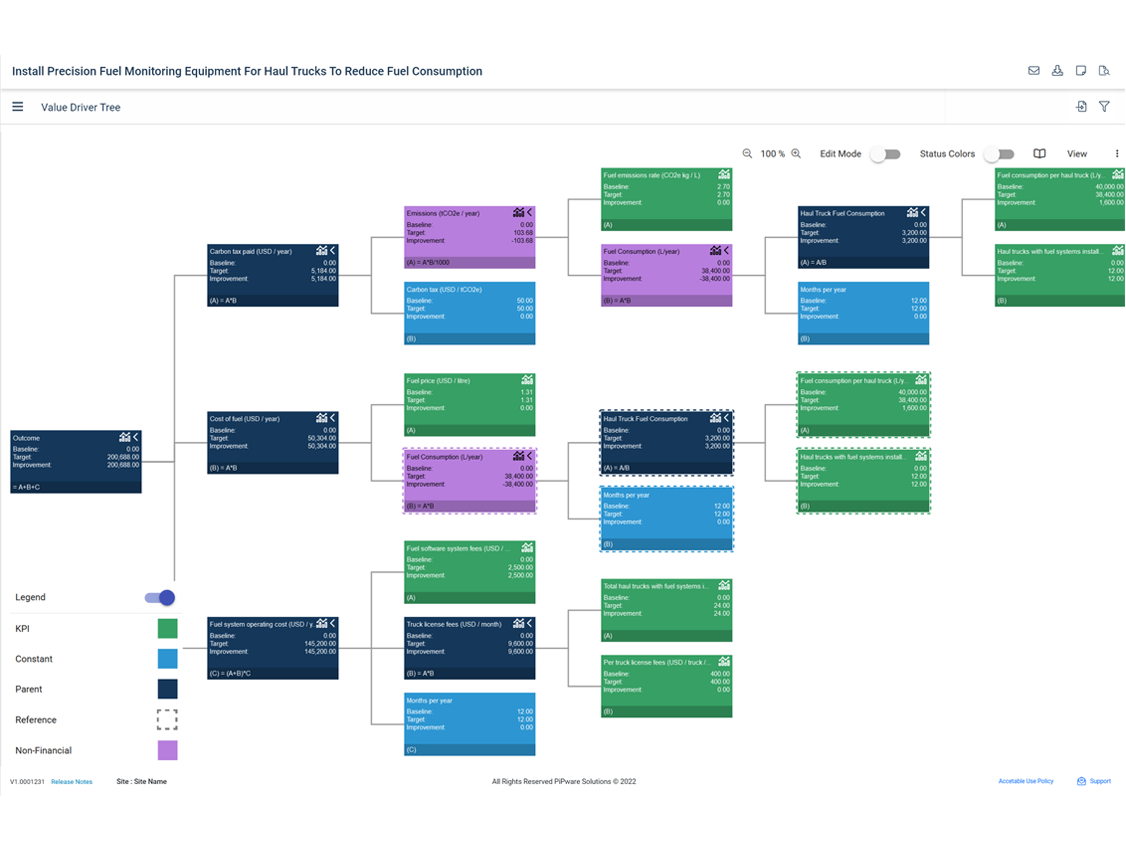
Task: Enable the Edit Mode toggle
Action: click(885, 154)
